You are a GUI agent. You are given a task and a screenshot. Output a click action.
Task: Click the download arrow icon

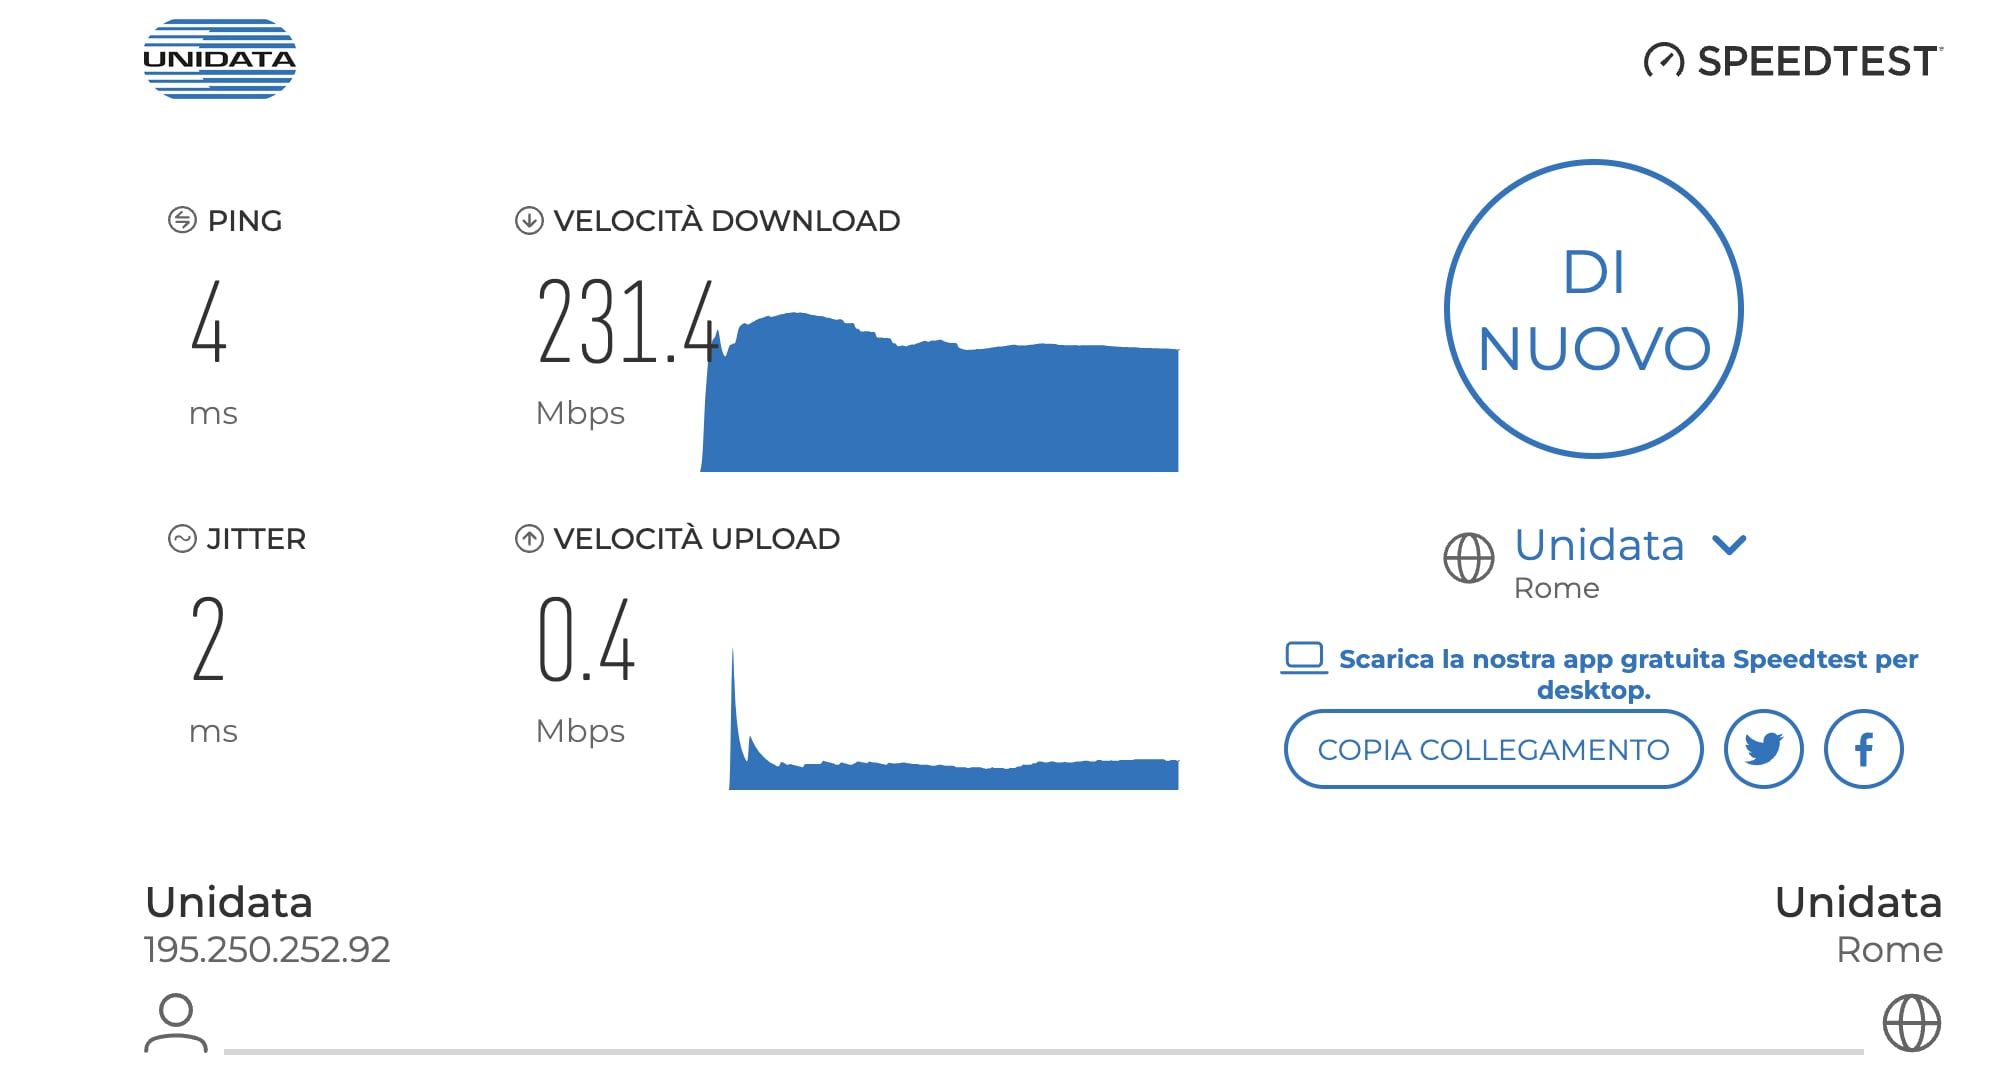[x=529, y=220]
